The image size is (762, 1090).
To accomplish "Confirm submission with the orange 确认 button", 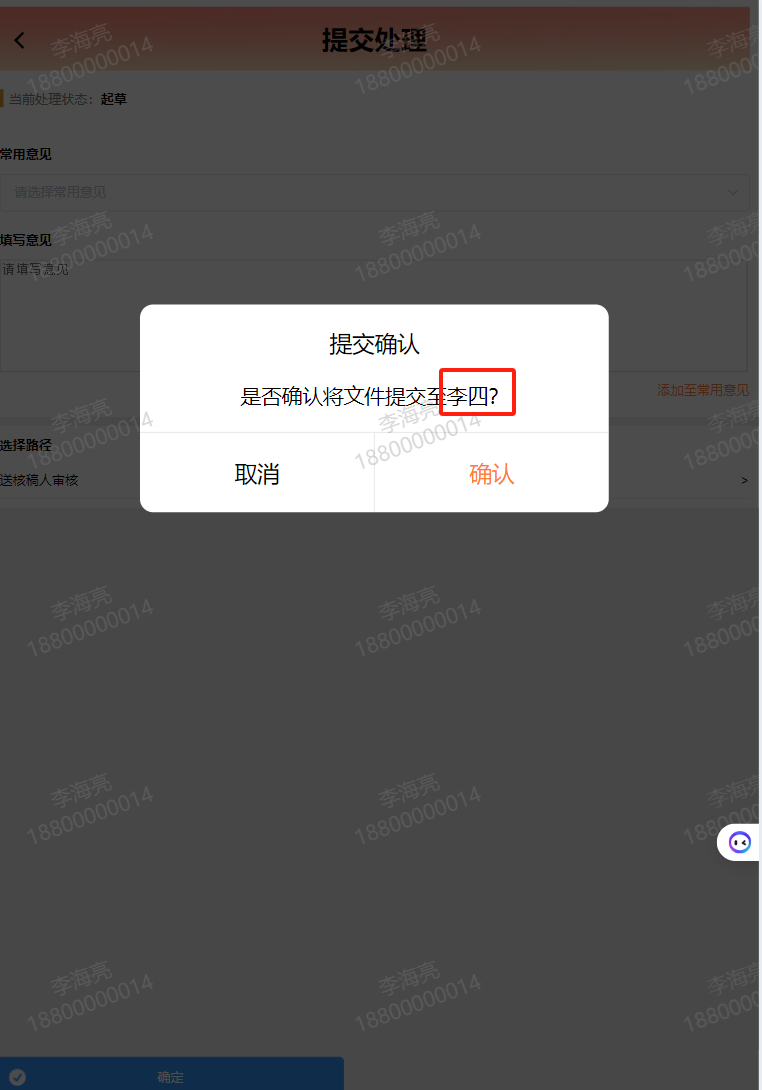I will [x=492, y=473].
